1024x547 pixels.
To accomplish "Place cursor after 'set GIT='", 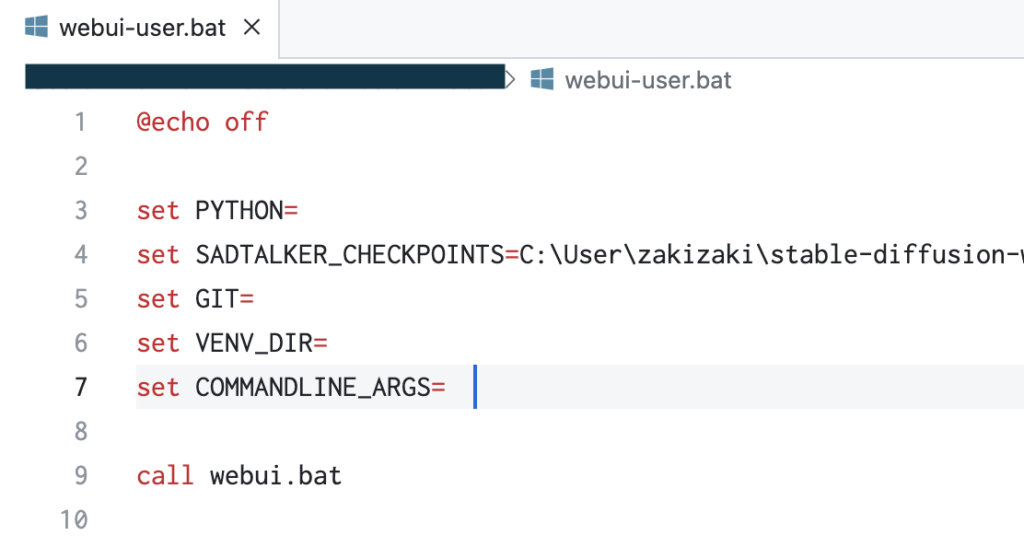I will pyautogui.click(x=256, y=299).
